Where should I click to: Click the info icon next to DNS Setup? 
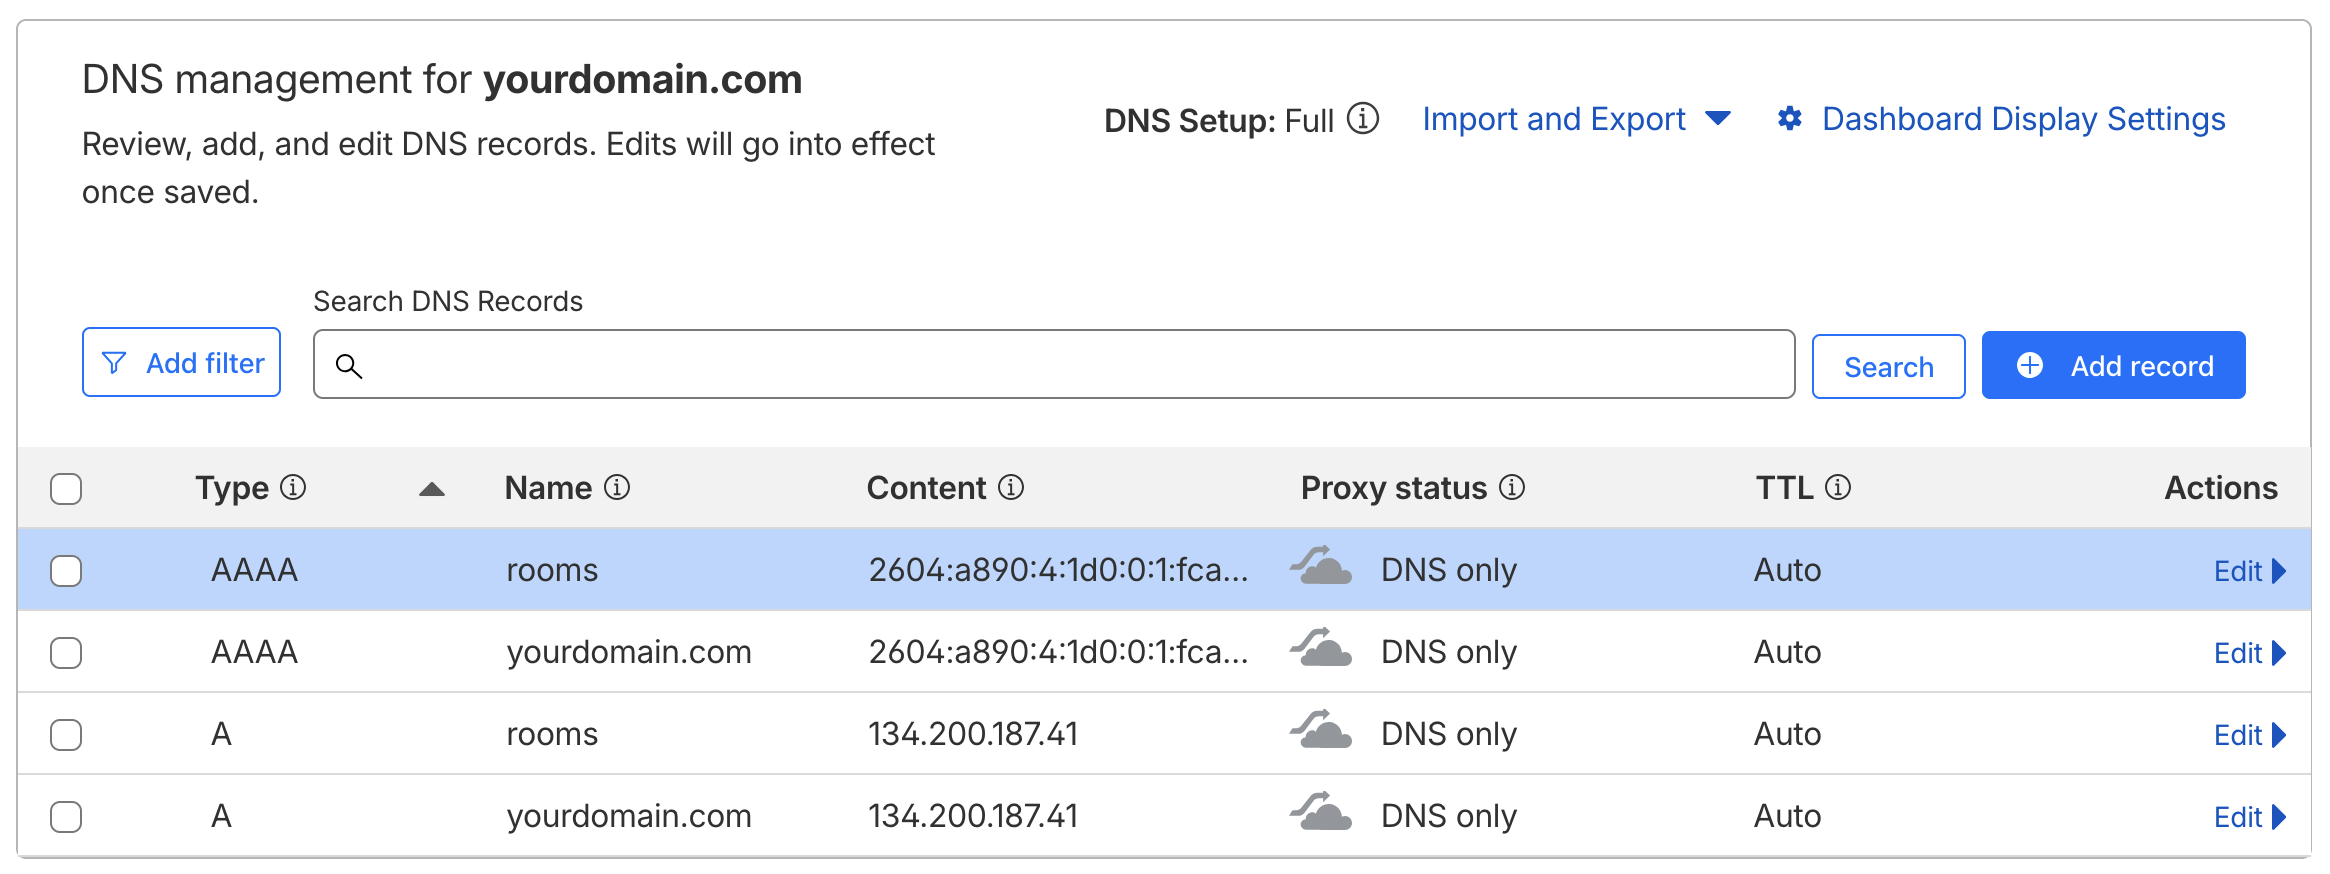pos(1362,119)
